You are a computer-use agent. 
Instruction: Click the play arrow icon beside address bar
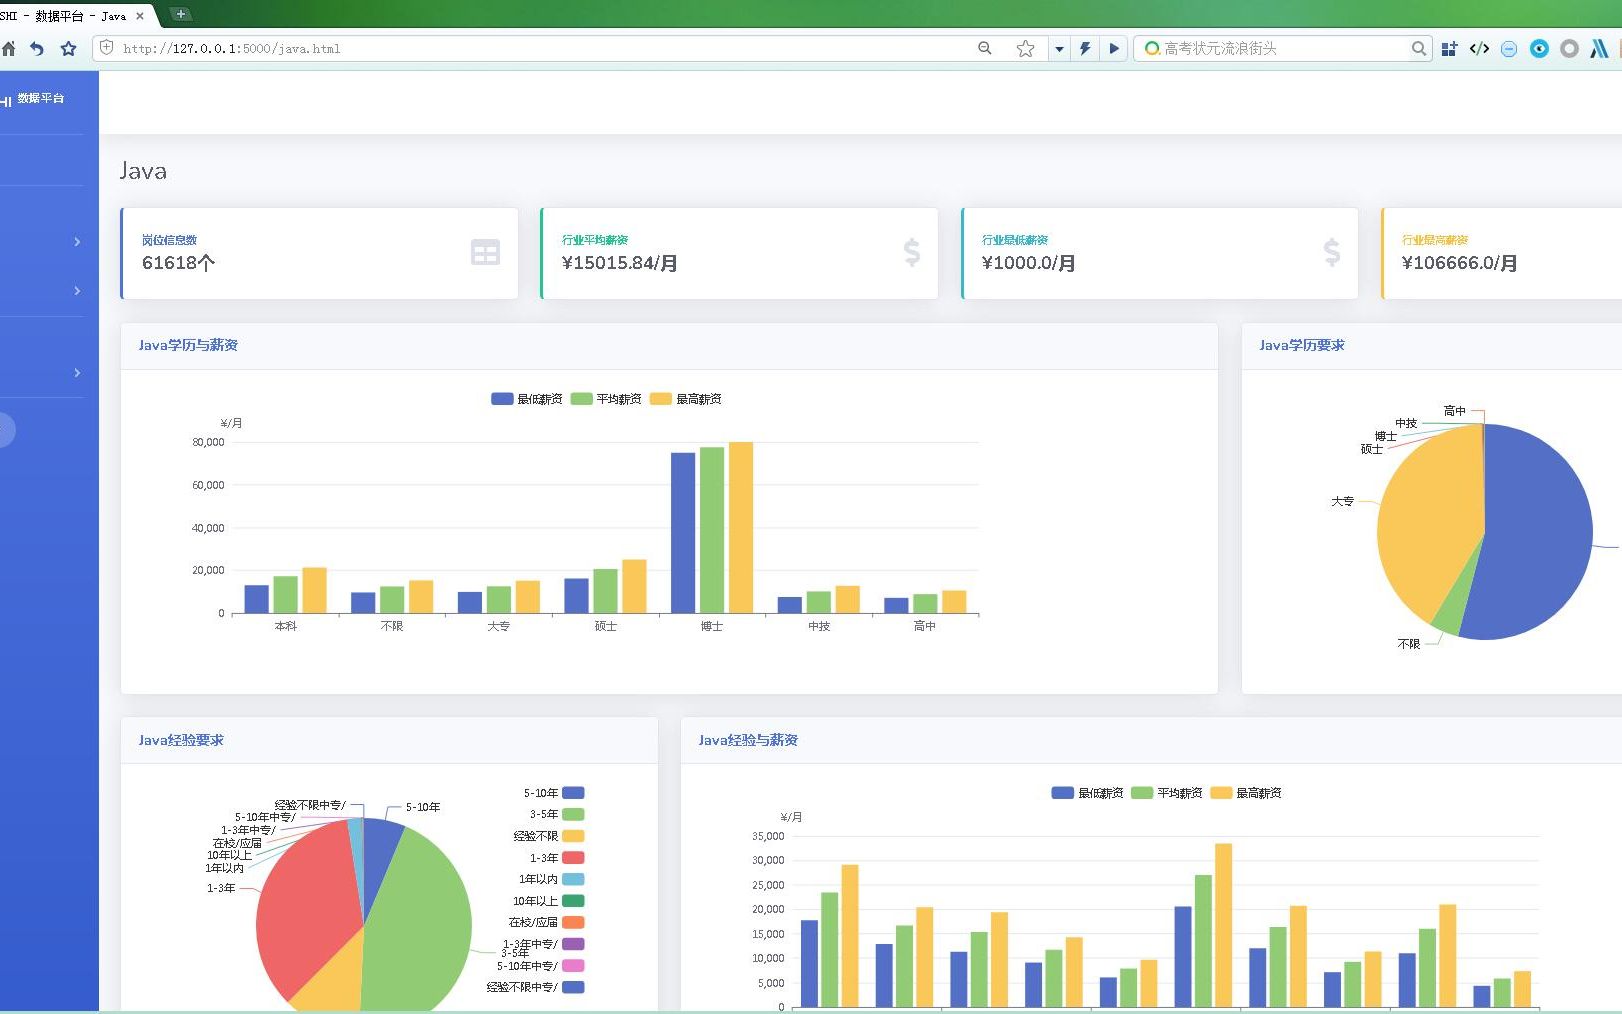tap(1114, 48)
